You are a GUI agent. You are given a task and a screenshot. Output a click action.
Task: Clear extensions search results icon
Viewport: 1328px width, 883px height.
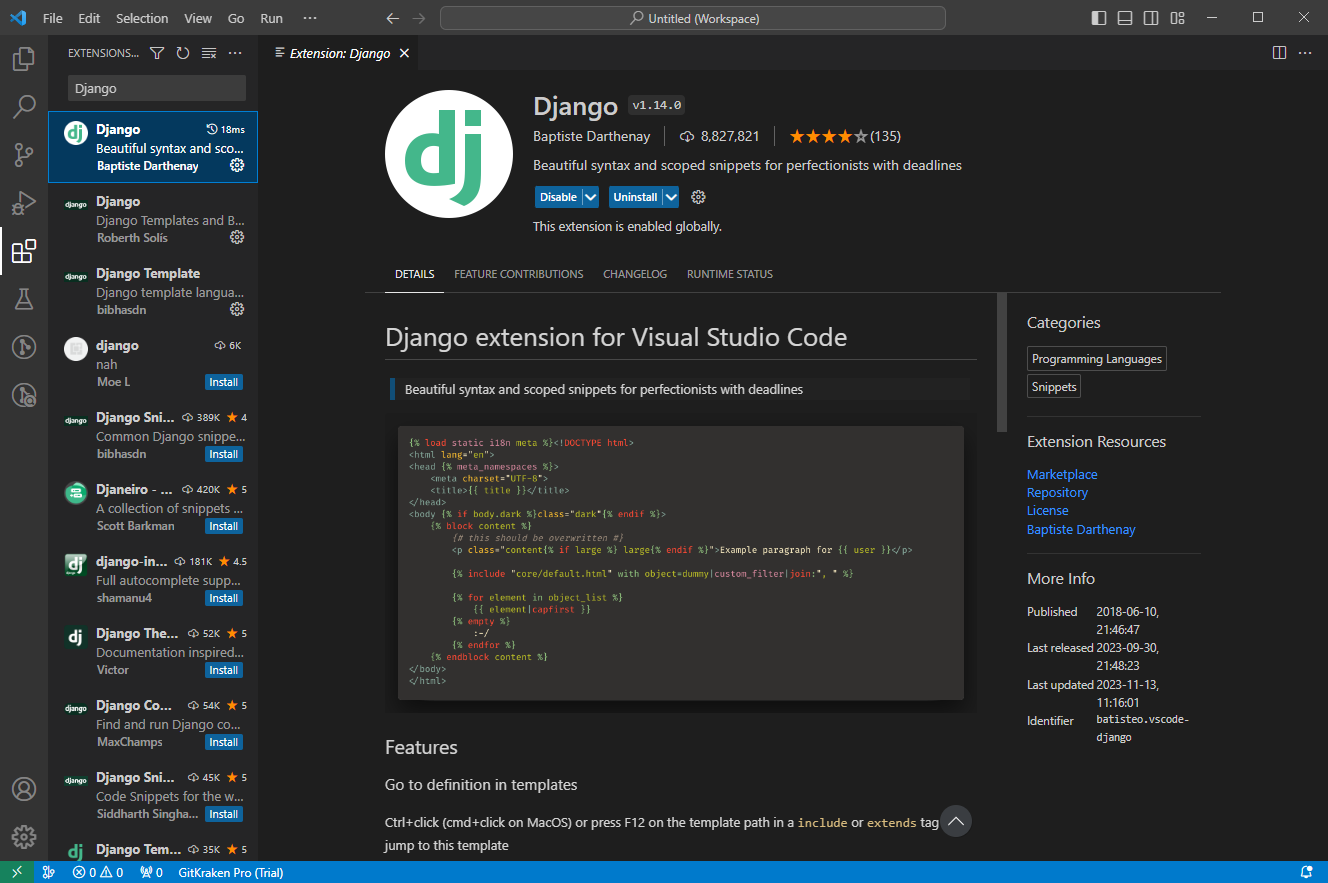[209, 53]
